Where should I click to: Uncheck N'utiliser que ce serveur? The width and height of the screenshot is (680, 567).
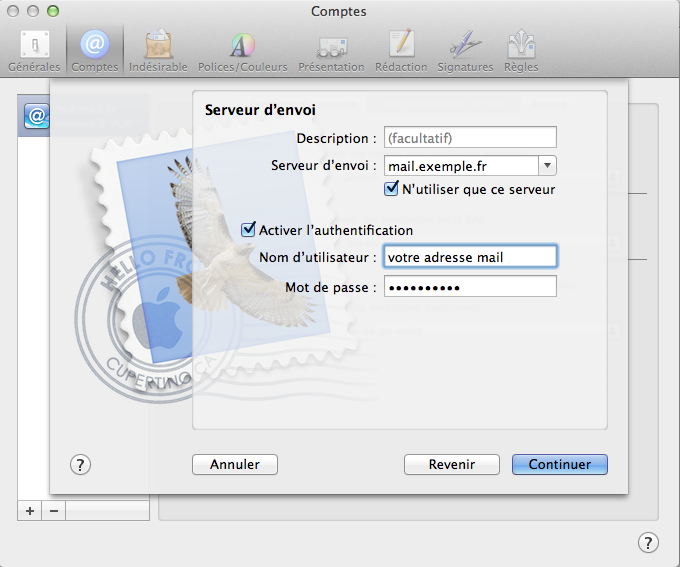pyautogui.click(x=391, y=189)
